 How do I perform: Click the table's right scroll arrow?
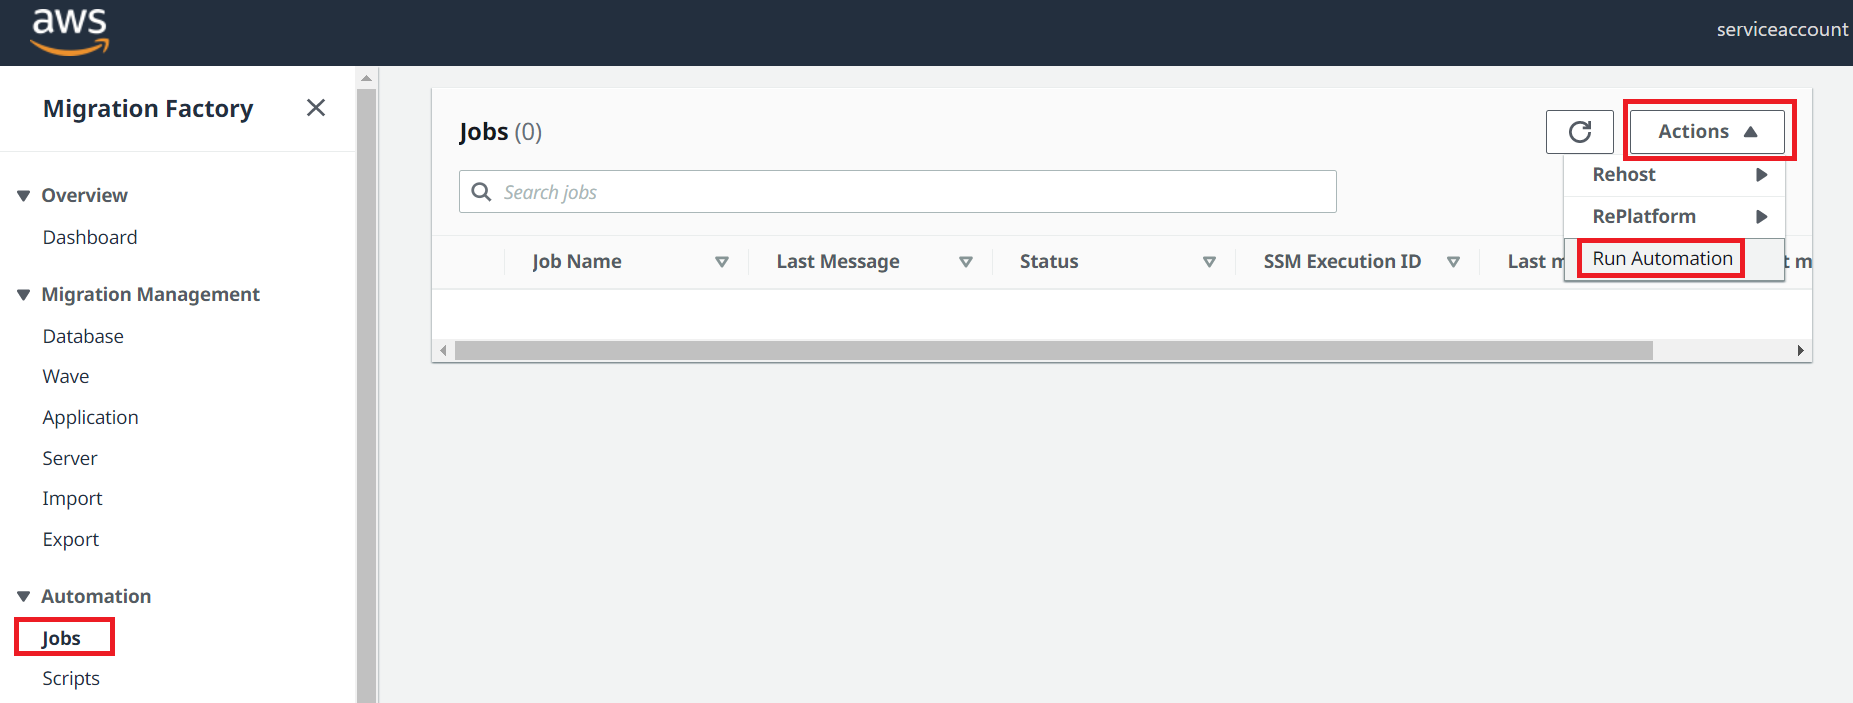coord(1800,351)
